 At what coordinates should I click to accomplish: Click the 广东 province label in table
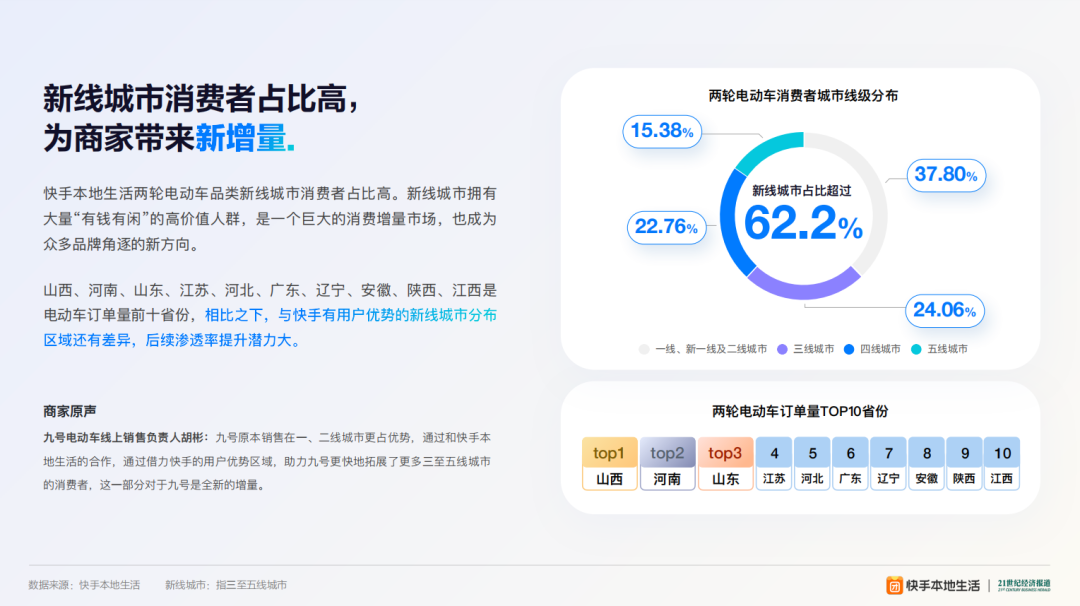point(850,479)
